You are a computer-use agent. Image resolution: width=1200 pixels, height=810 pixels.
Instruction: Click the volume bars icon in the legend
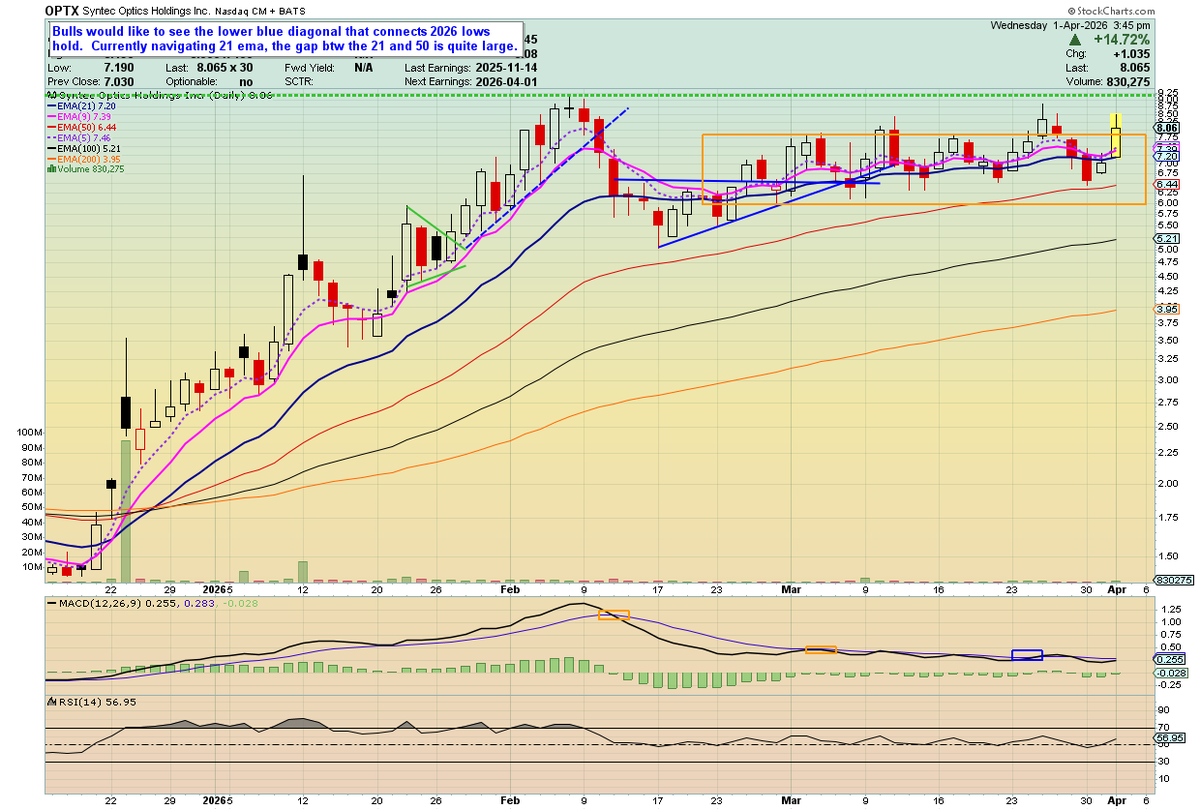coord(51,169)
